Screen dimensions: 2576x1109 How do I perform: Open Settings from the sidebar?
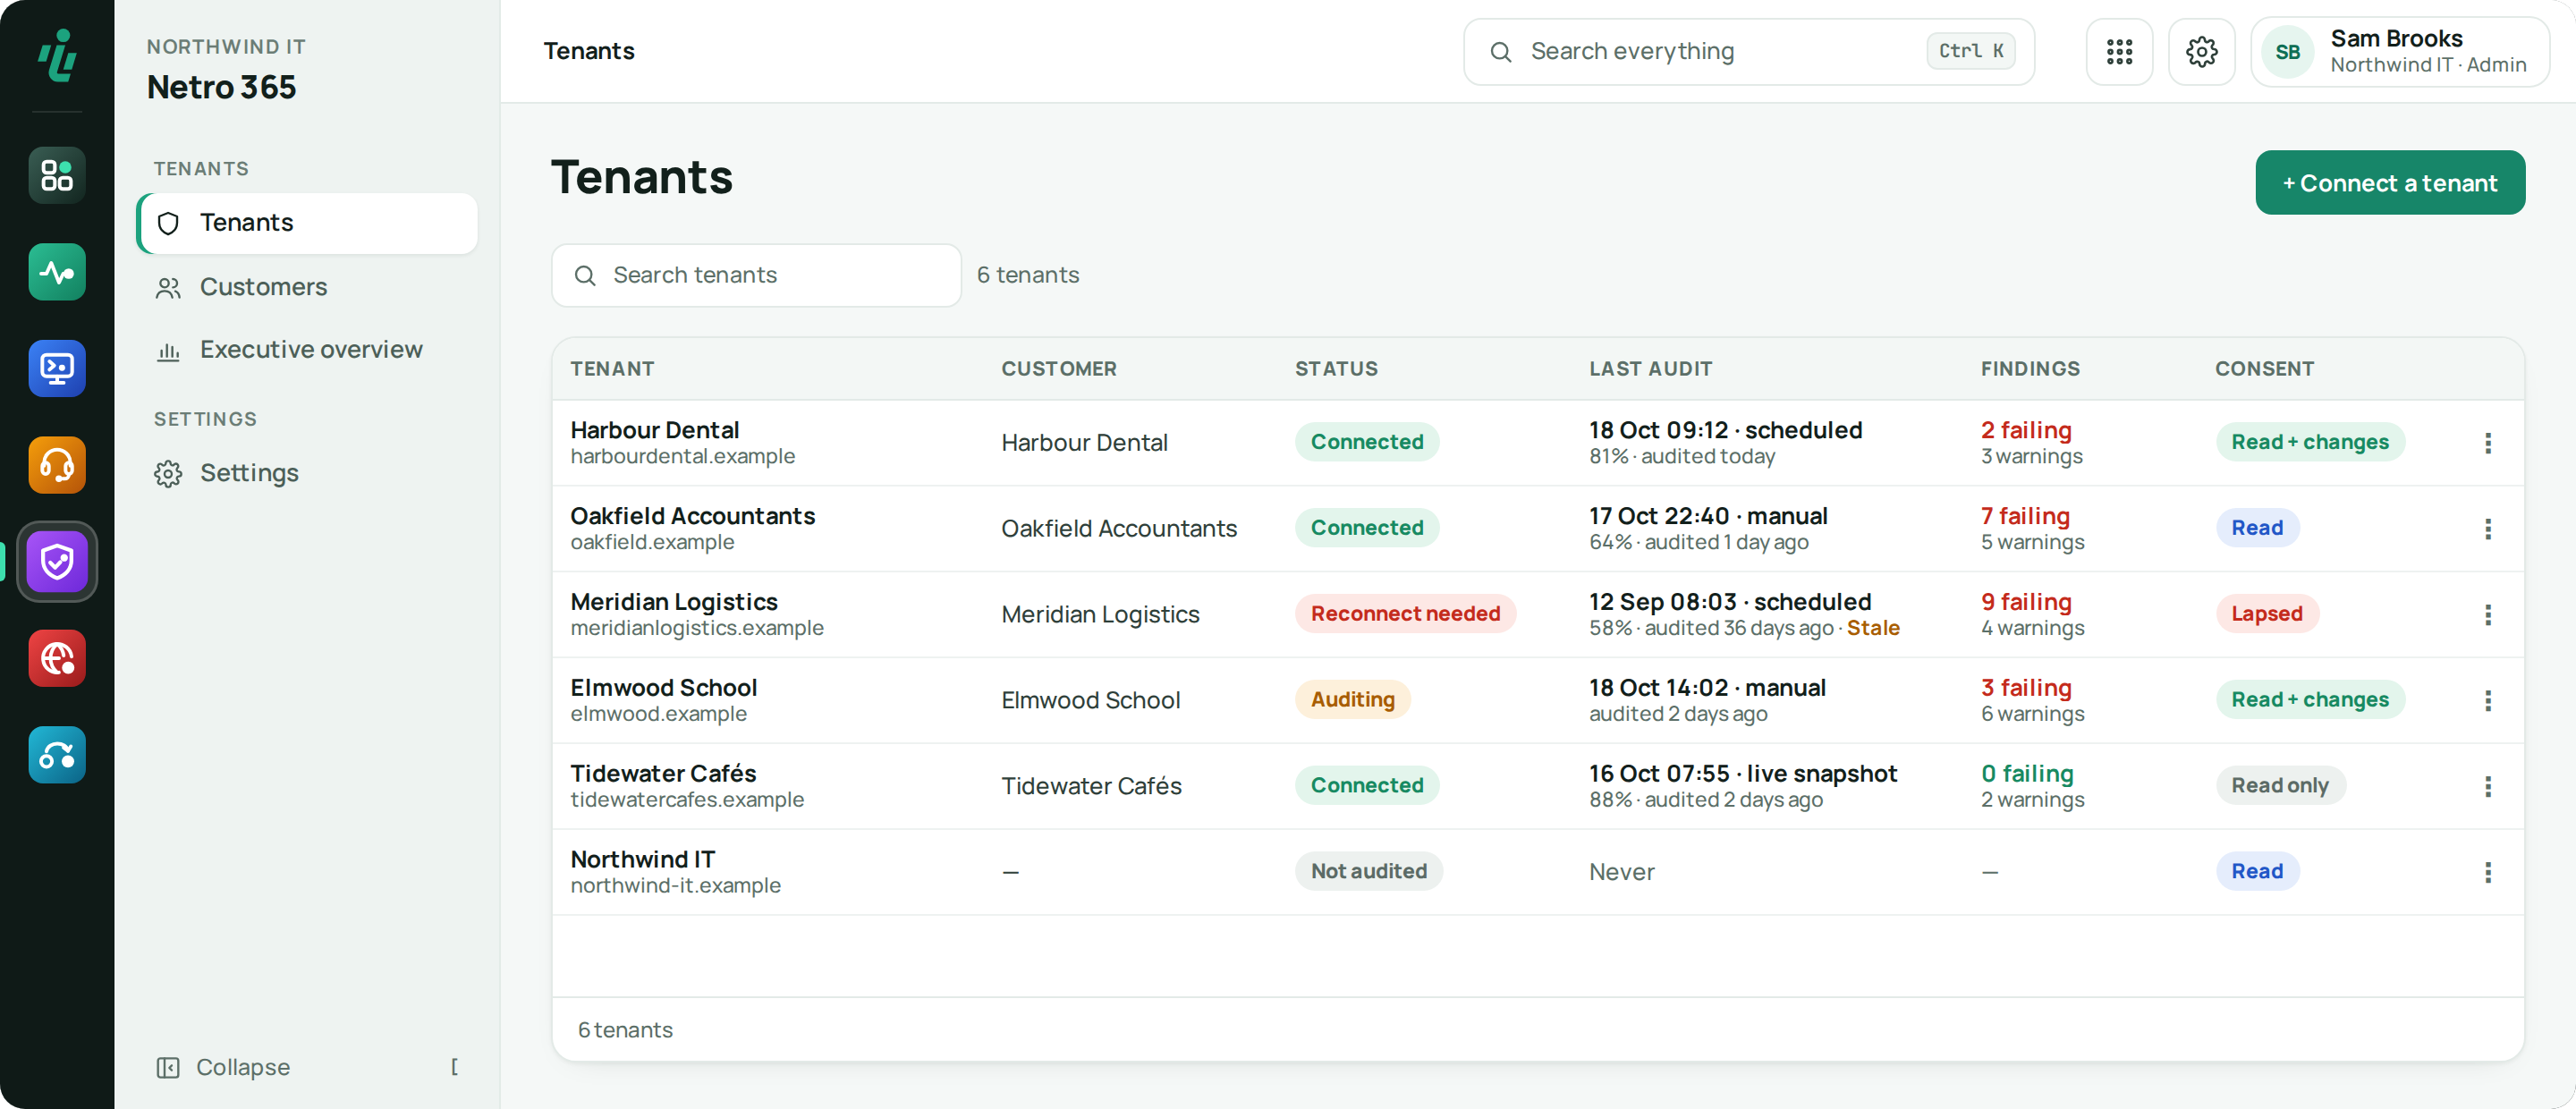(307, 473)
